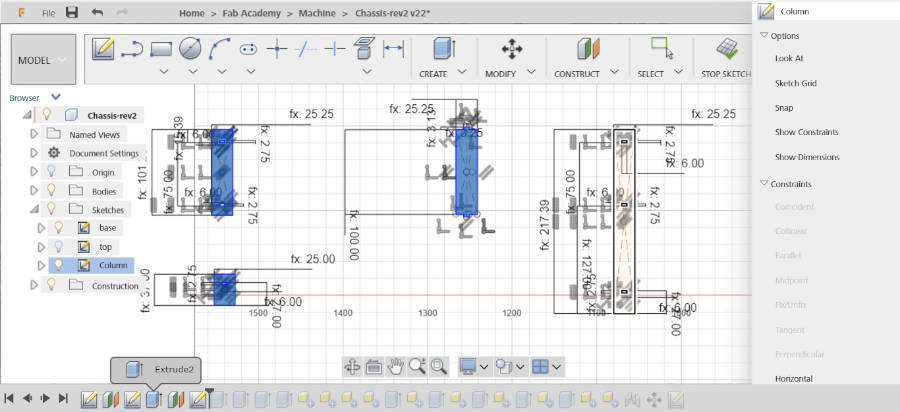Activate the Pan hand tool
Viewport: 900px width, 412px height.
(x=396, y=366)
